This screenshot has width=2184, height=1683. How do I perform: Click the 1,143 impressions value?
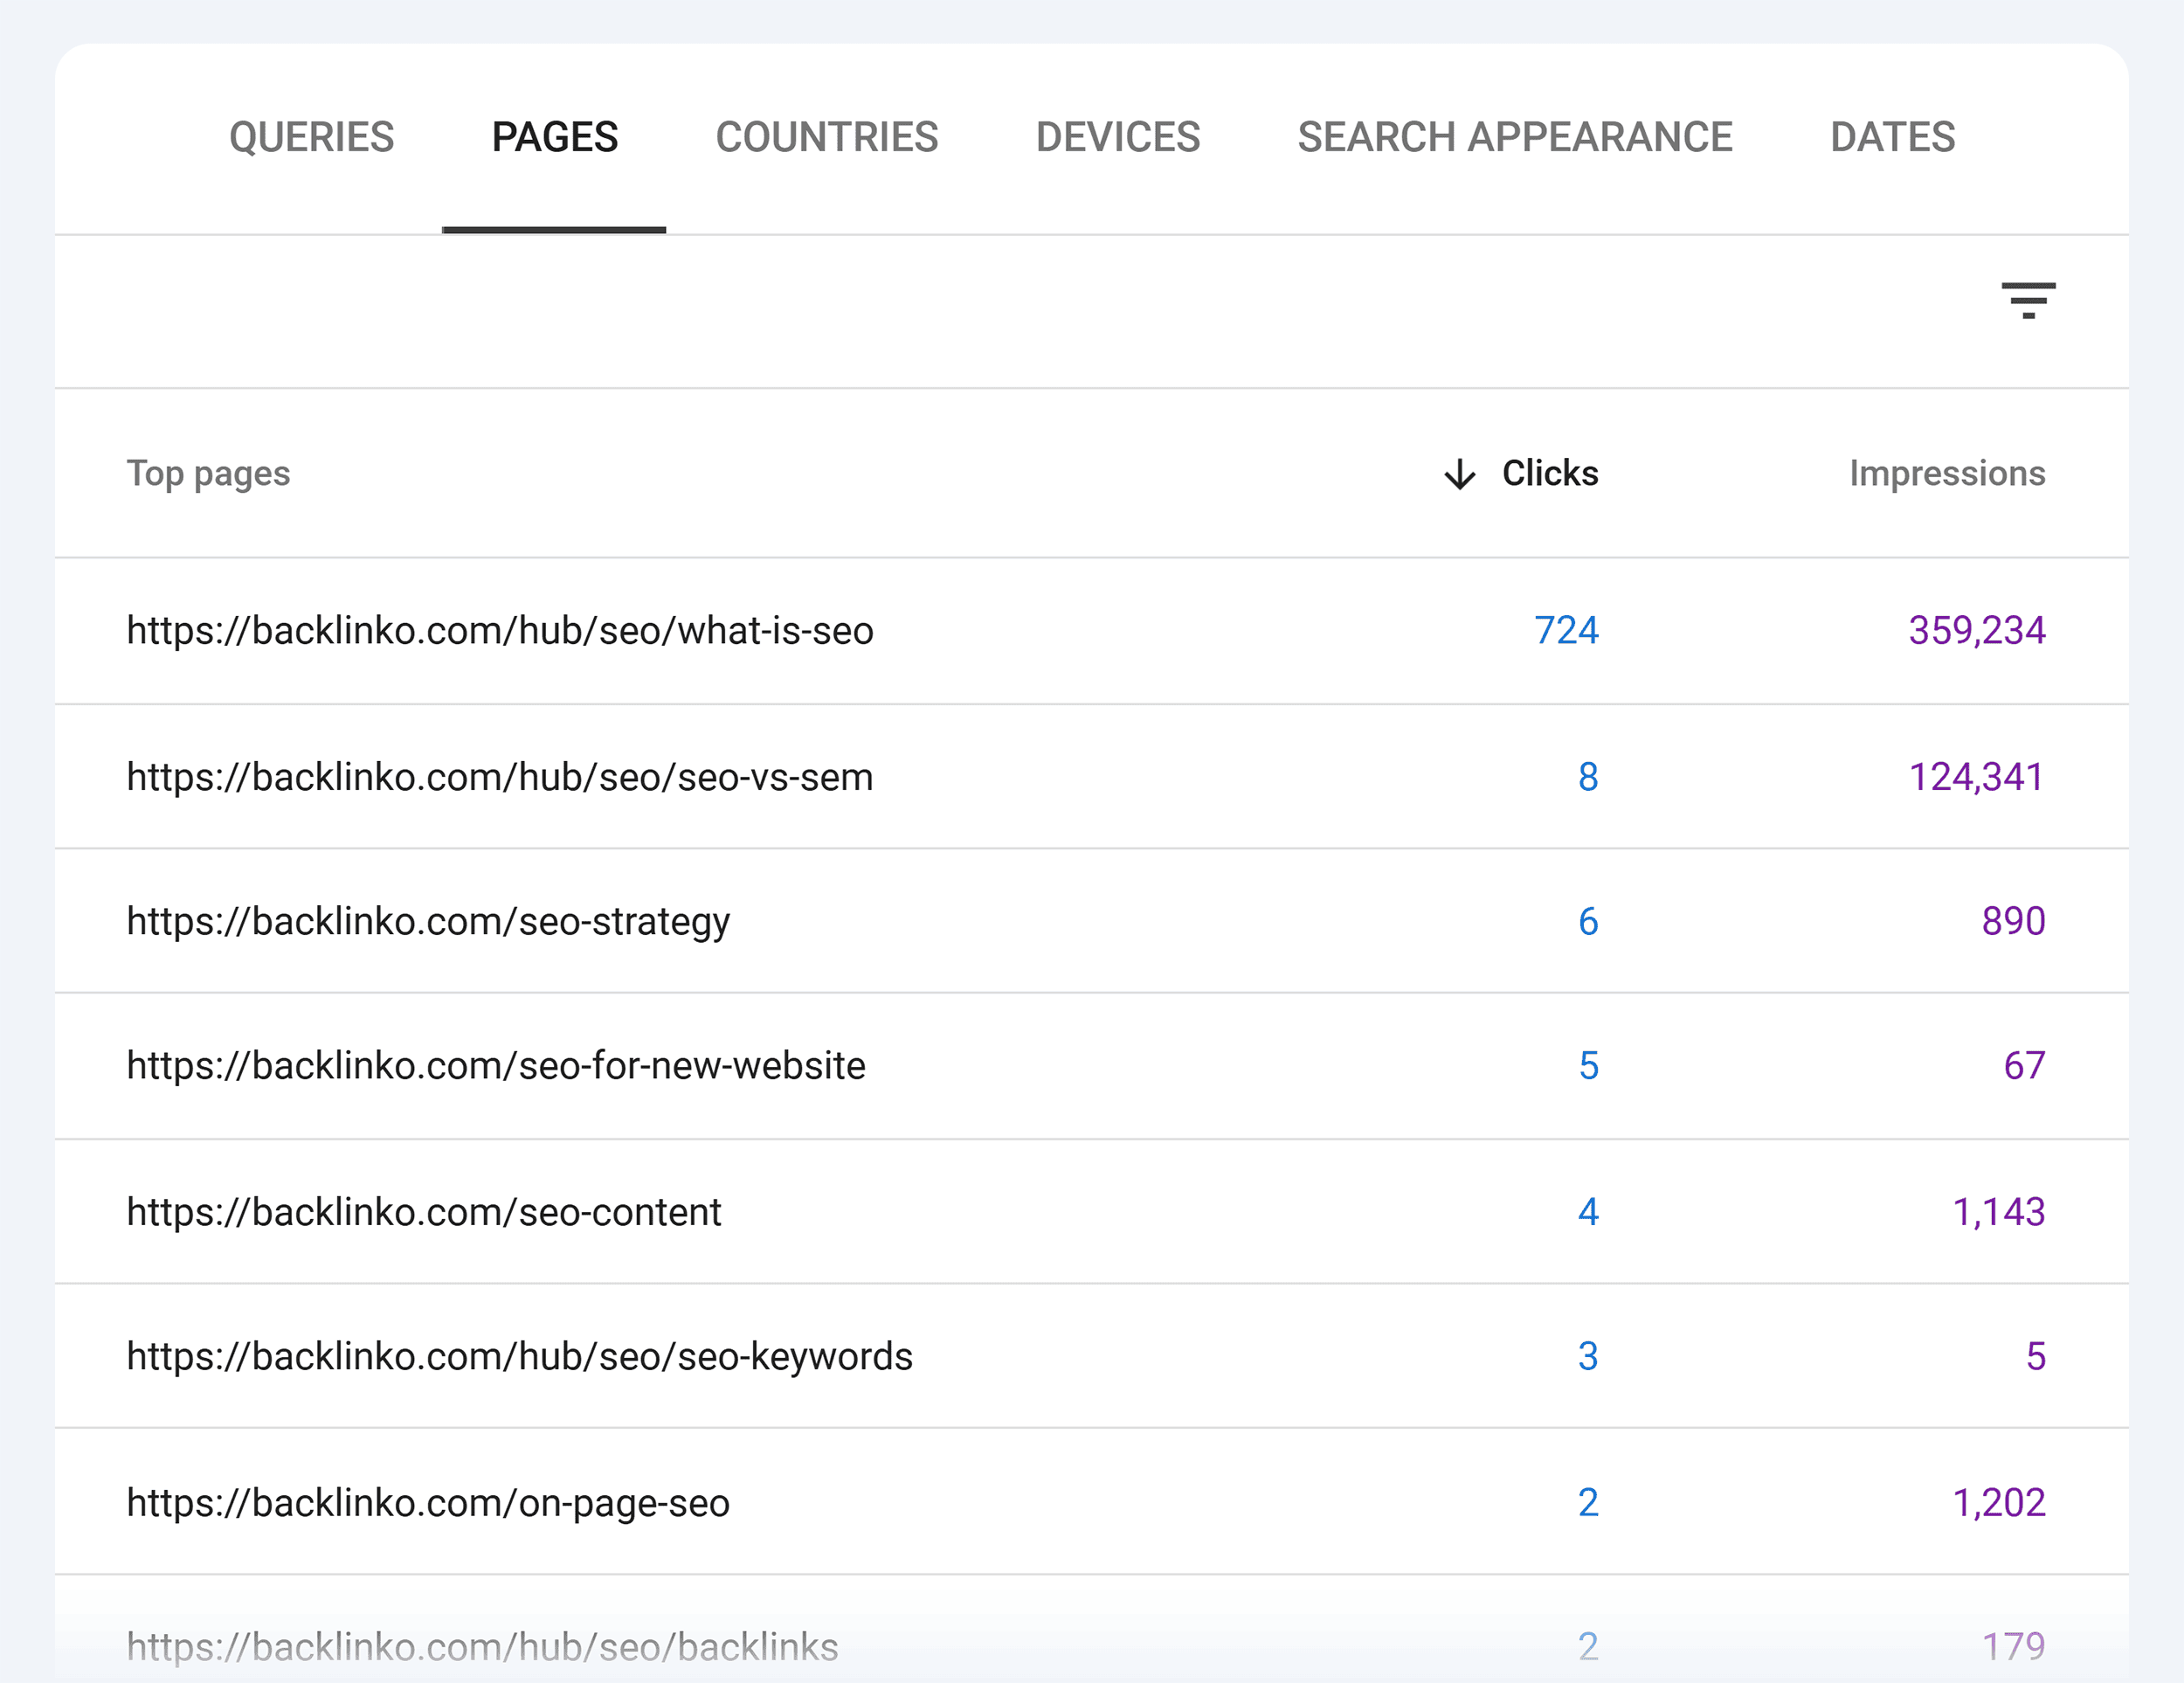tap(1998, 1212)
